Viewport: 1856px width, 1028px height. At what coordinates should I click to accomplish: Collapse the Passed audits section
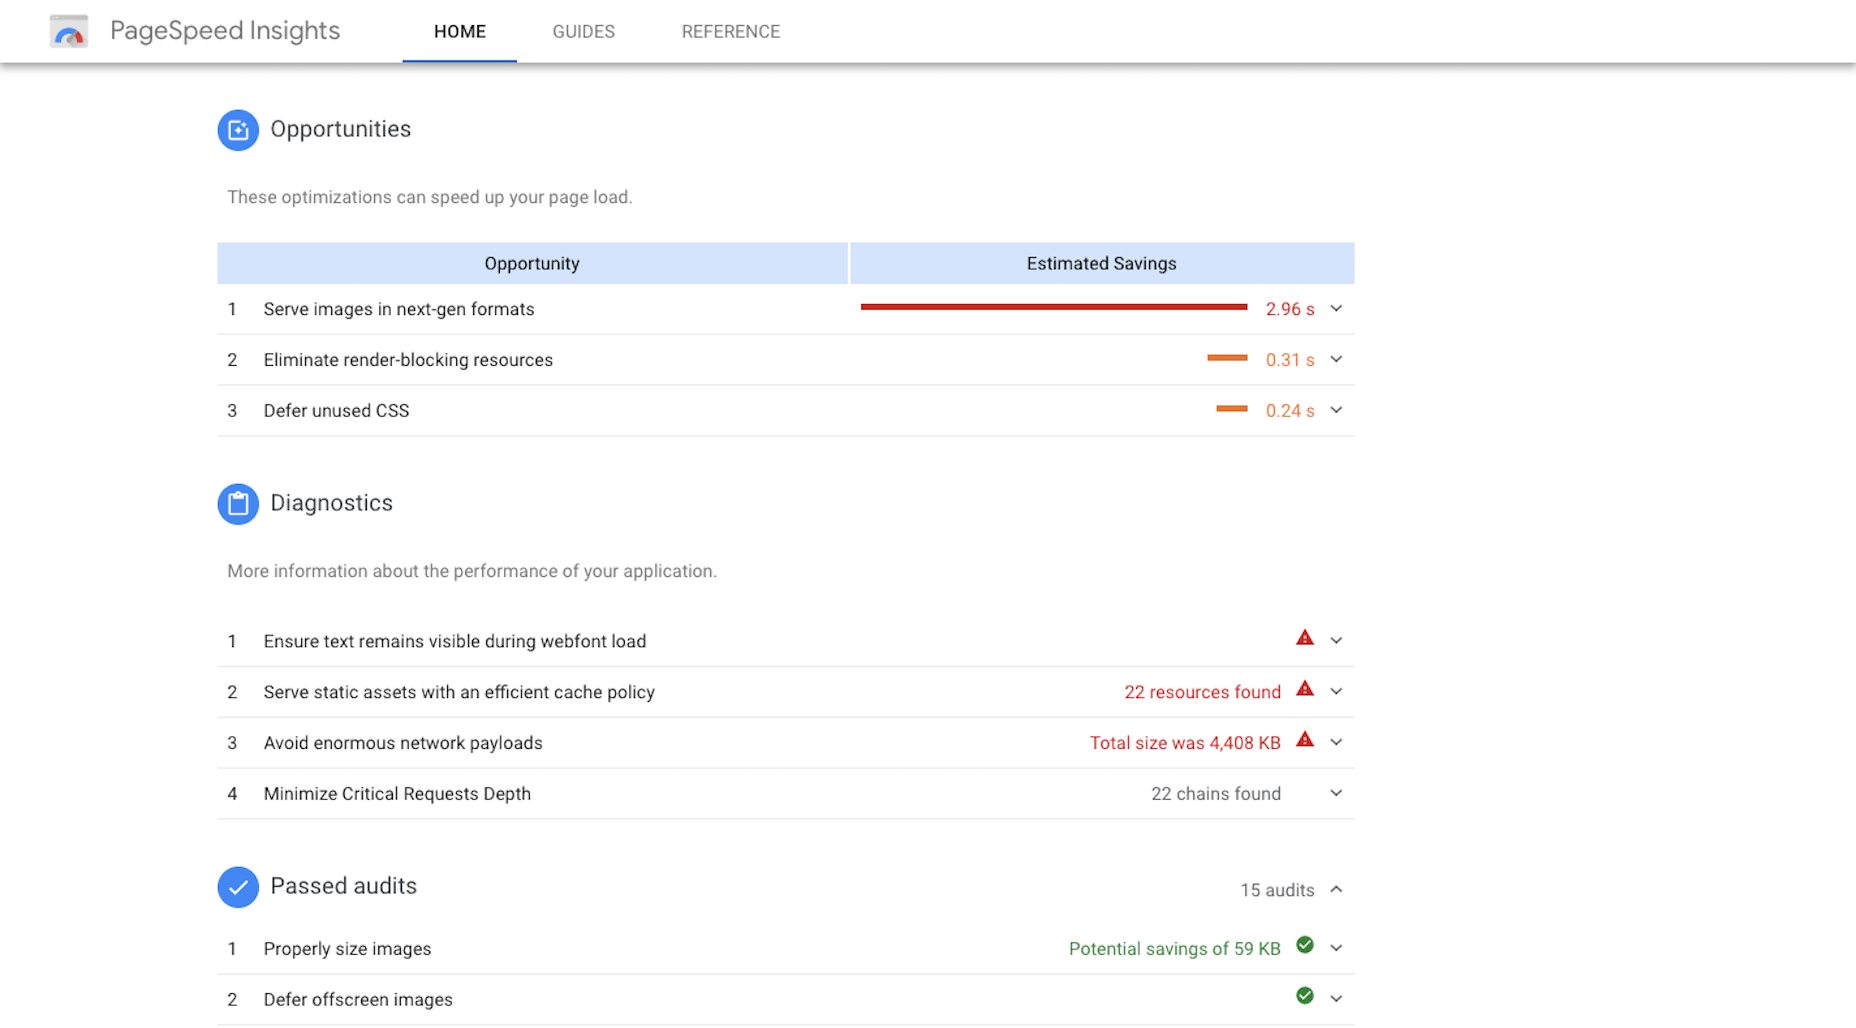click(1336, 890)
